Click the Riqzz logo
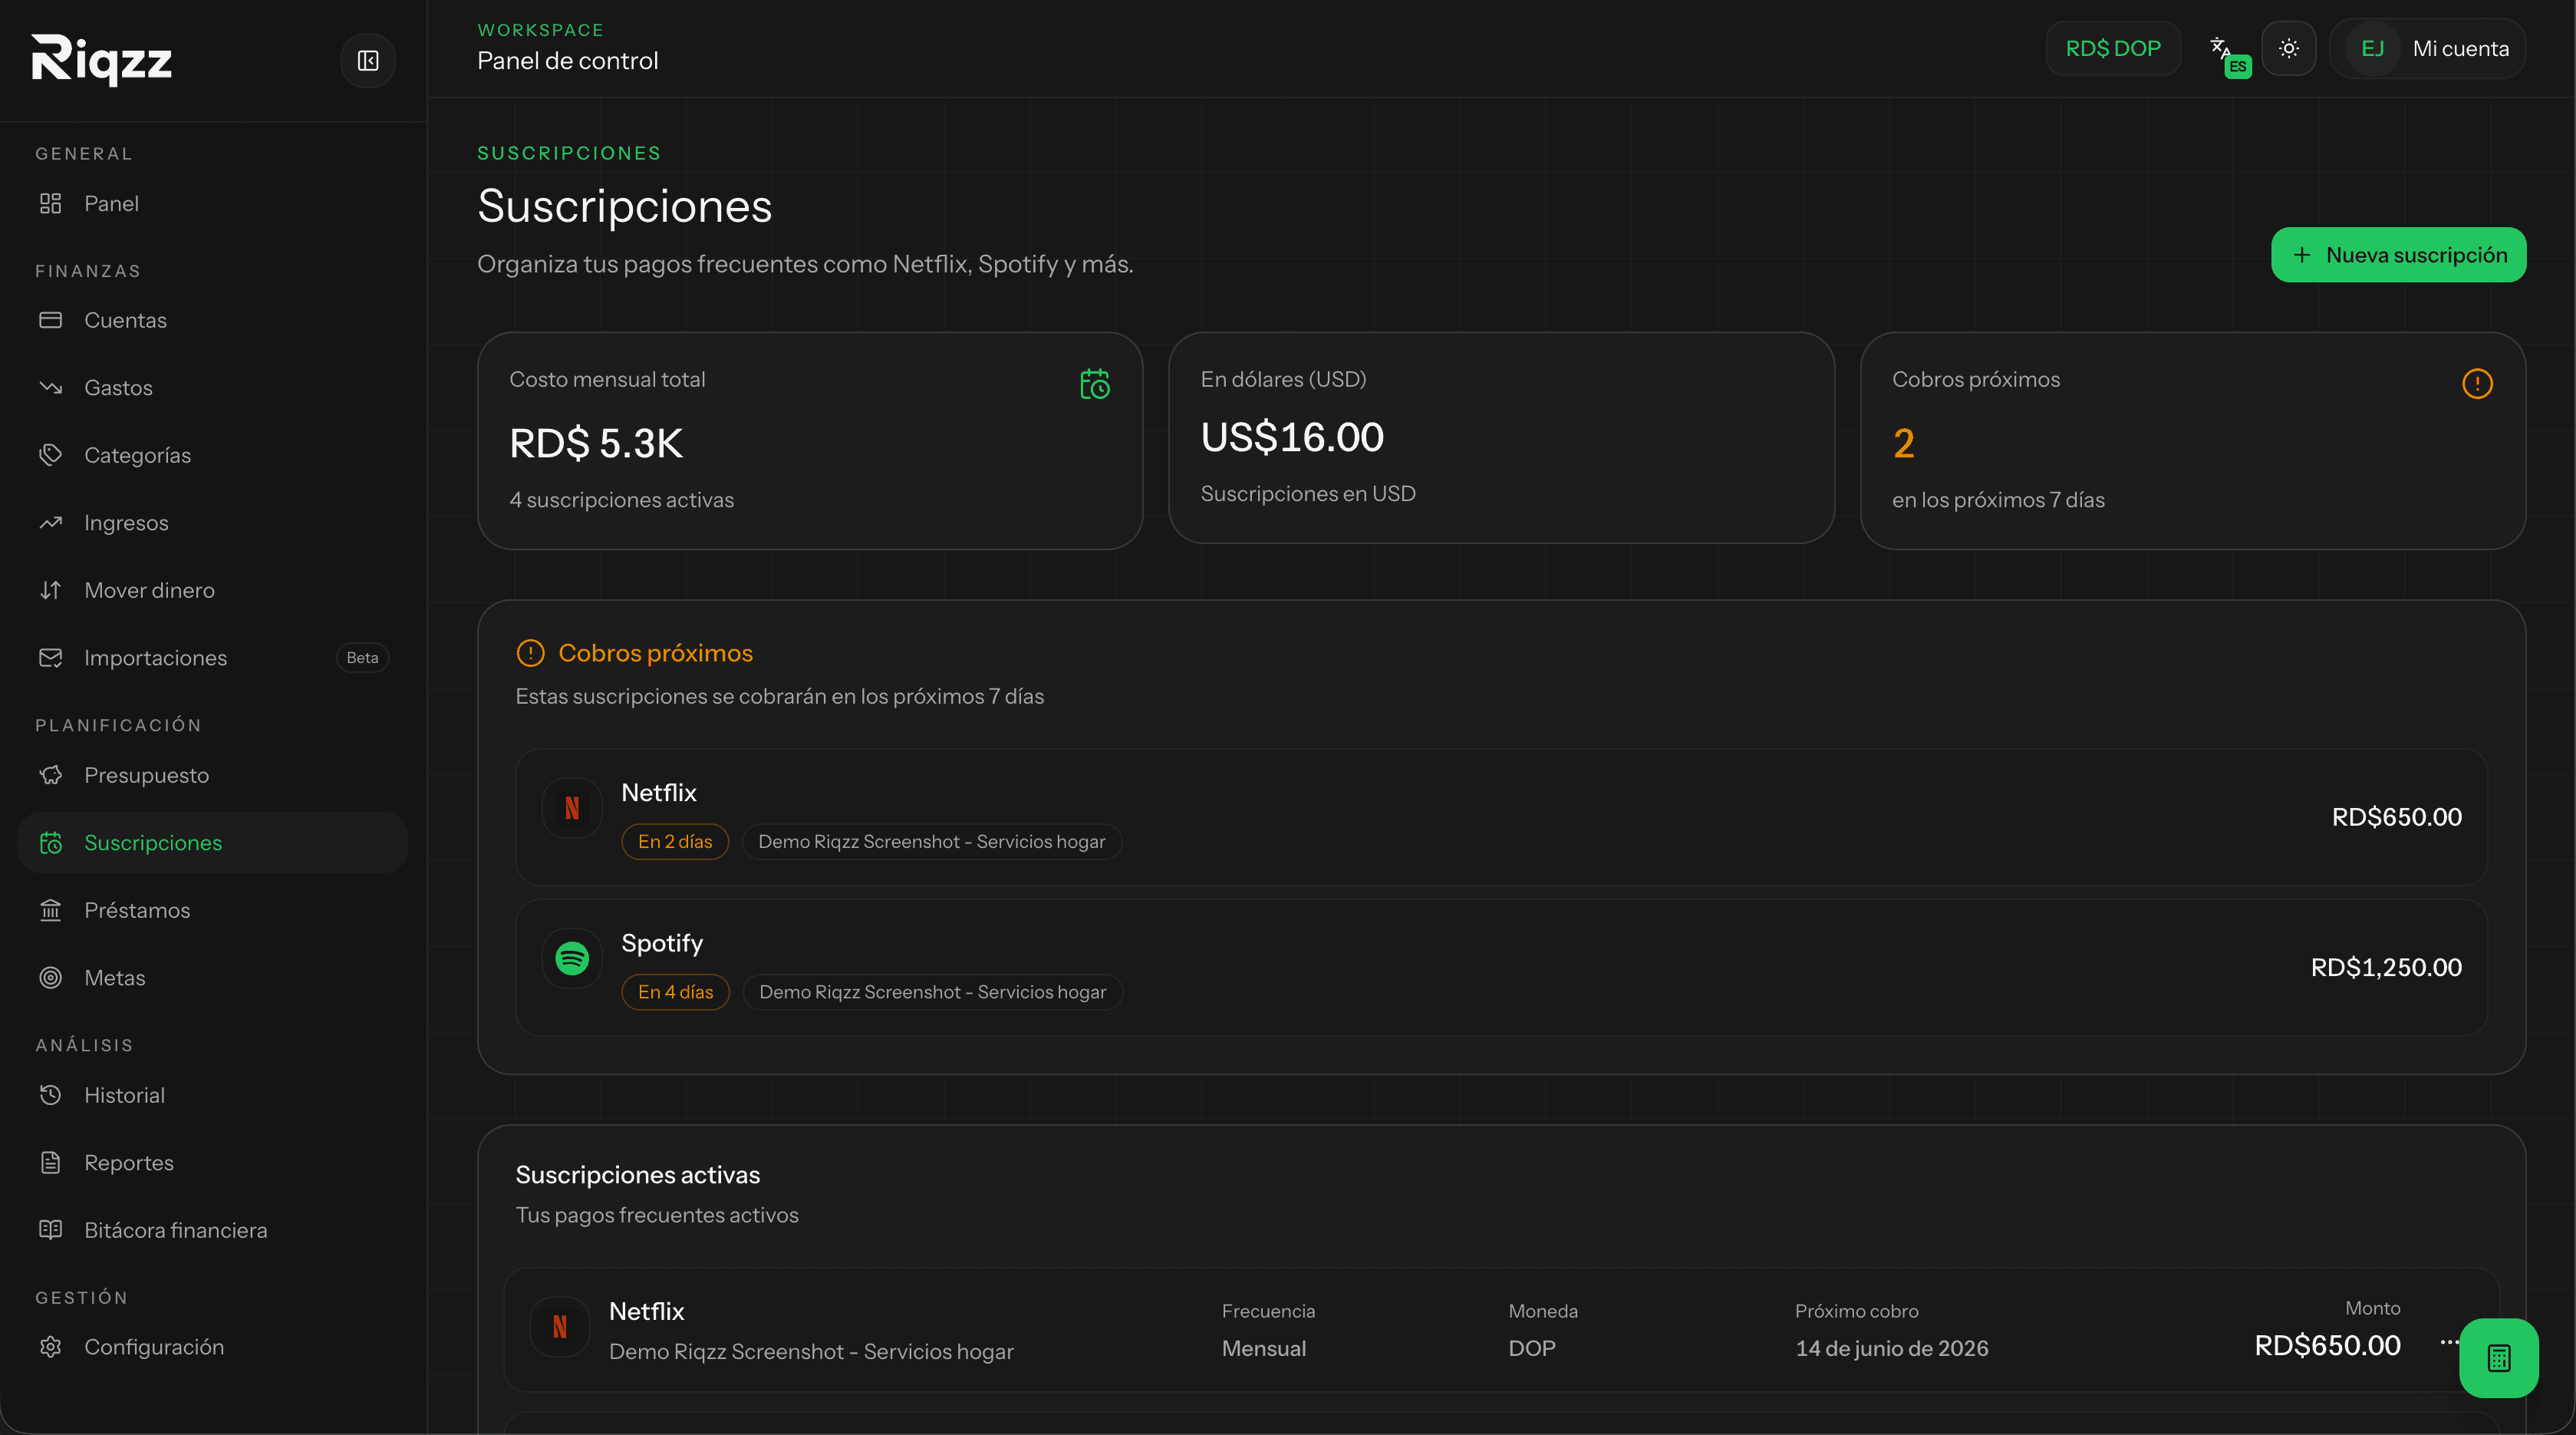The image size is (2576, 1435). tap(101, 61)
